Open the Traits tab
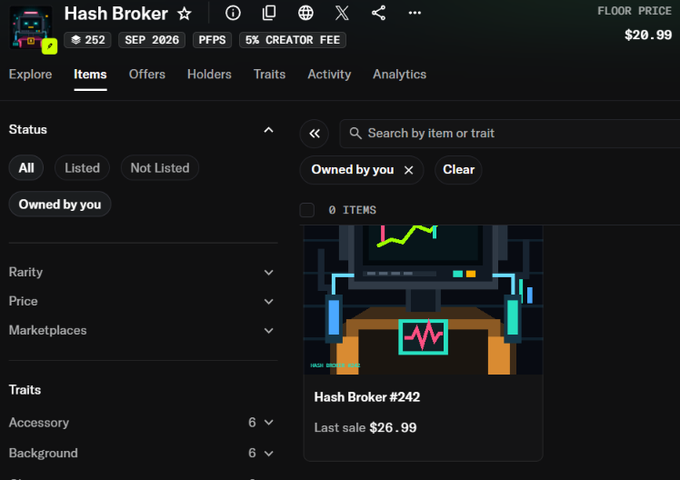Viewport: 680px width, 480px height. click(269, 74)
